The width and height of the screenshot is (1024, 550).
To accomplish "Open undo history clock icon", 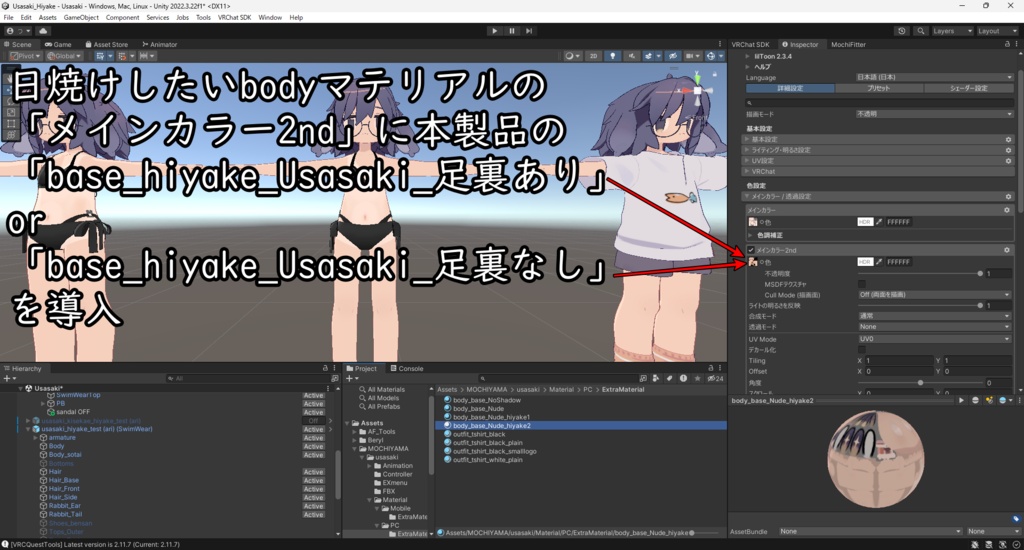I will tap(902, 31).
